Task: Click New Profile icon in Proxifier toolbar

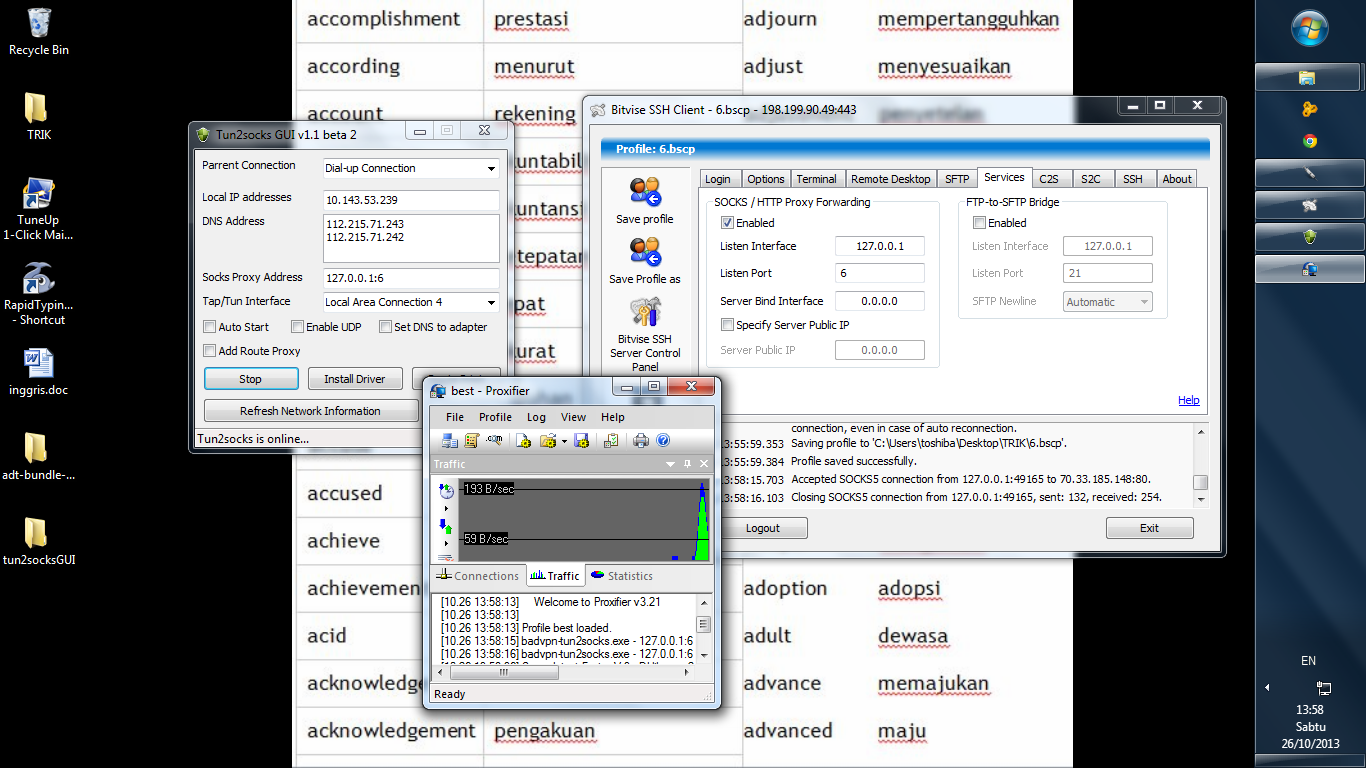Action: [x=523, y=441]
